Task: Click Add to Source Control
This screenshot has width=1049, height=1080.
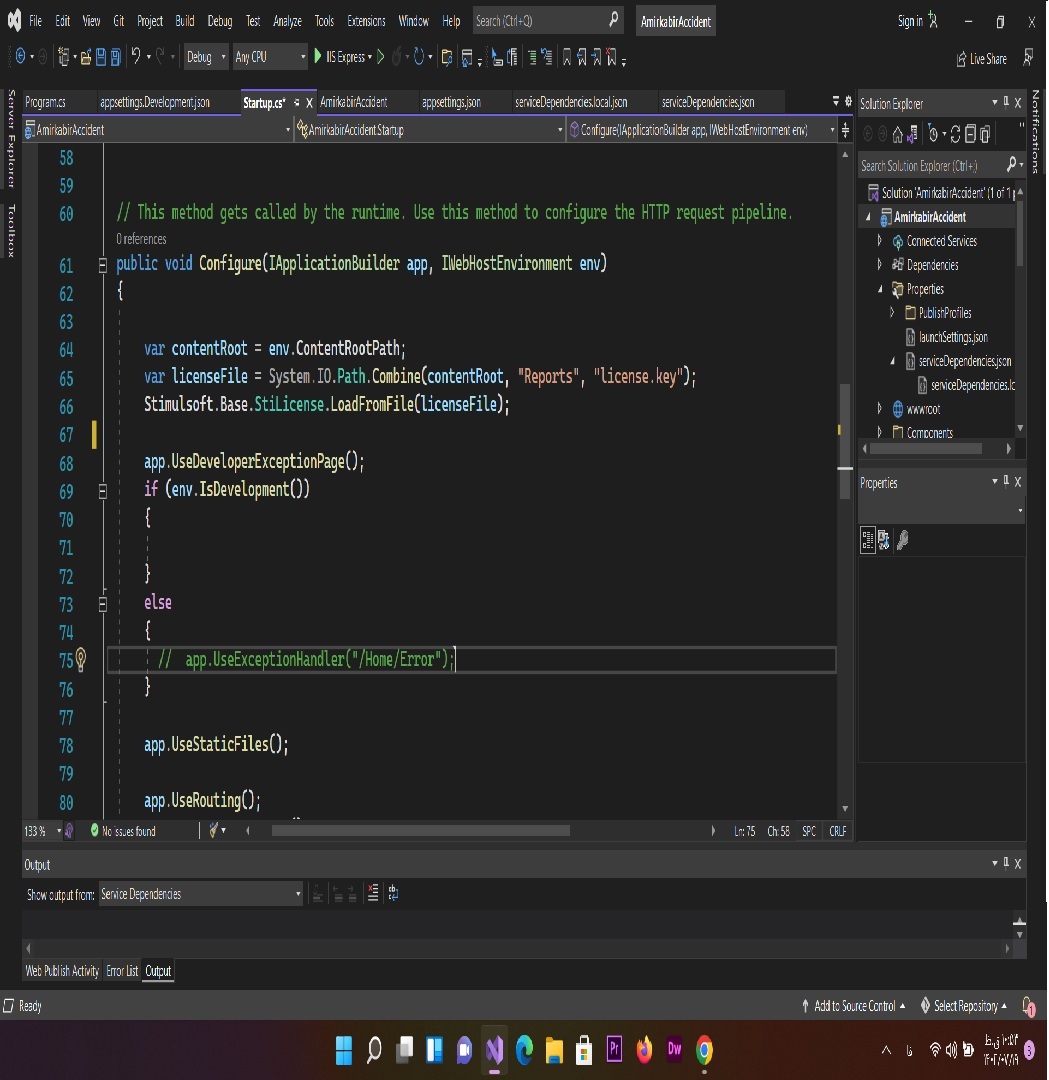Action: [853, 1006]
